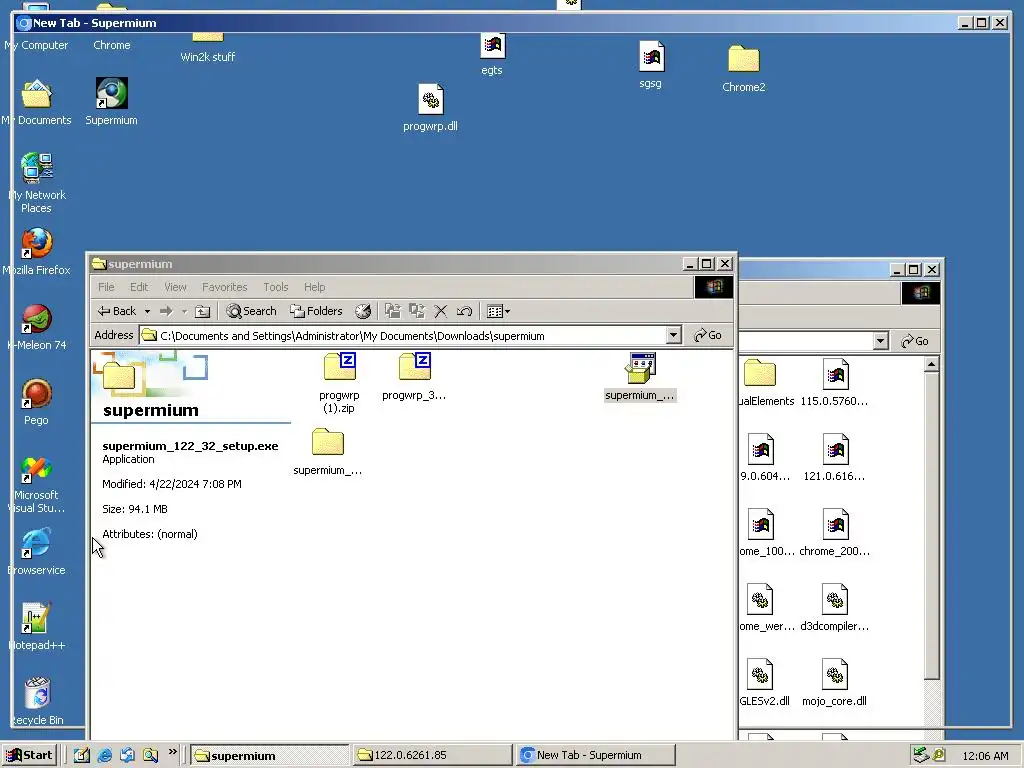The image size is (1024, 768).
Task: Click the History toolbar icon
Action: pyautogui.click(x=363, y=312)
